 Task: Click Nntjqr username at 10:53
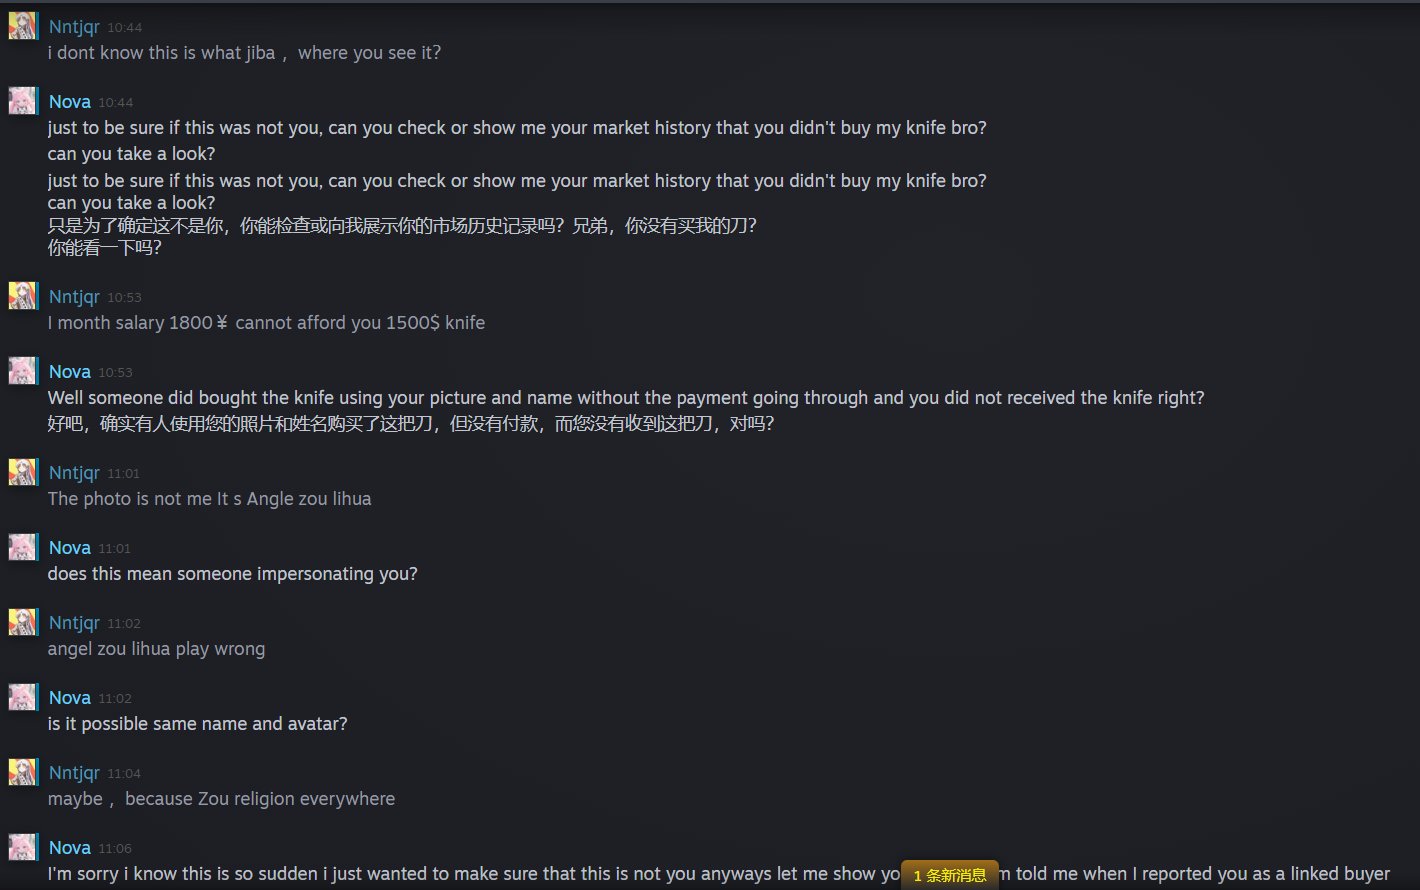74,297
